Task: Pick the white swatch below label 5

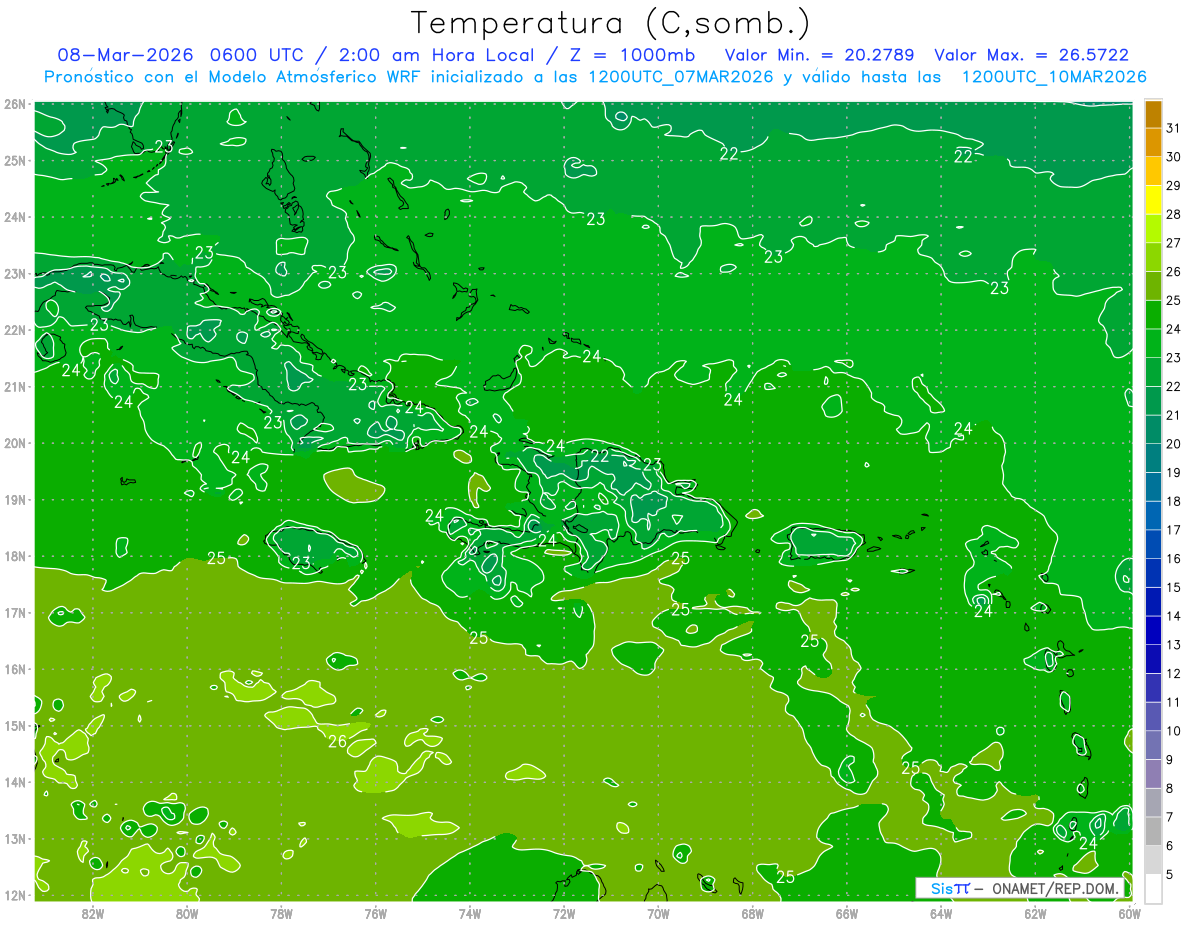Action: point(1152,888)
